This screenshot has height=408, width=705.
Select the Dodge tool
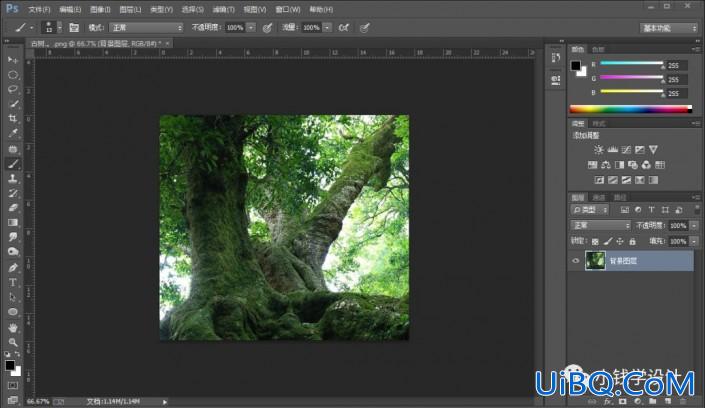tap(13, 252)
